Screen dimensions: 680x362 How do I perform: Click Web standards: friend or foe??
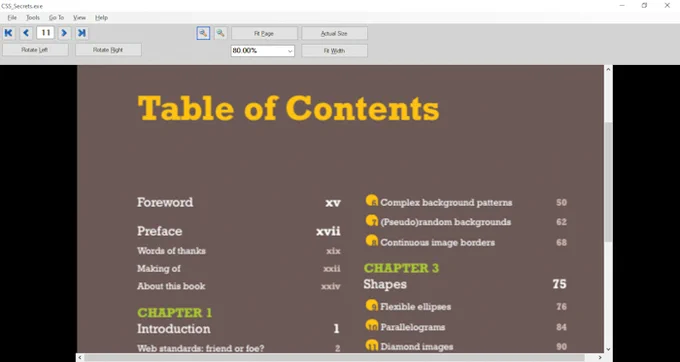tap(200, 348)
